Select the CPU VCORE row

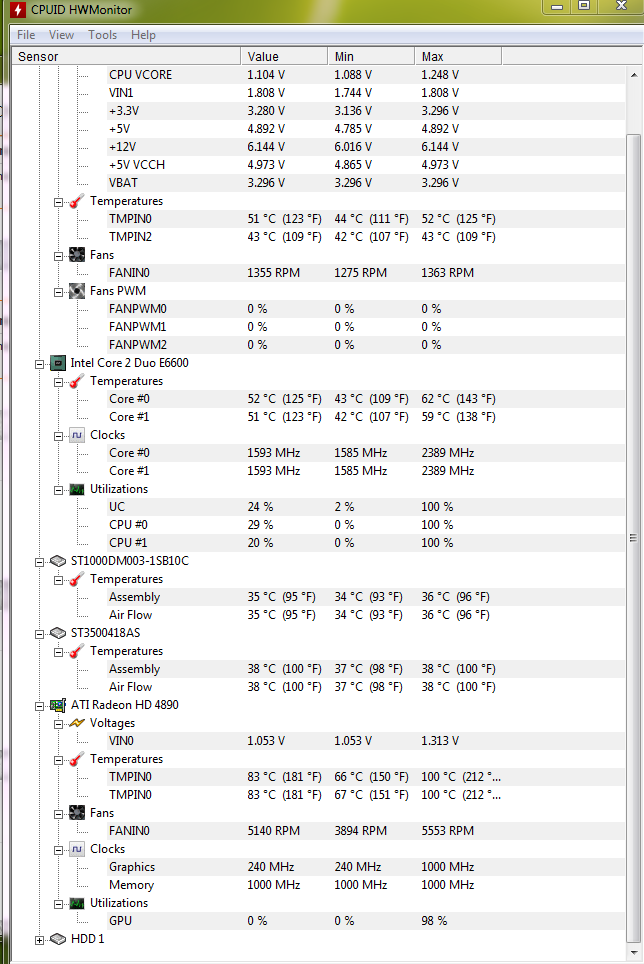(x=318, y=75)
